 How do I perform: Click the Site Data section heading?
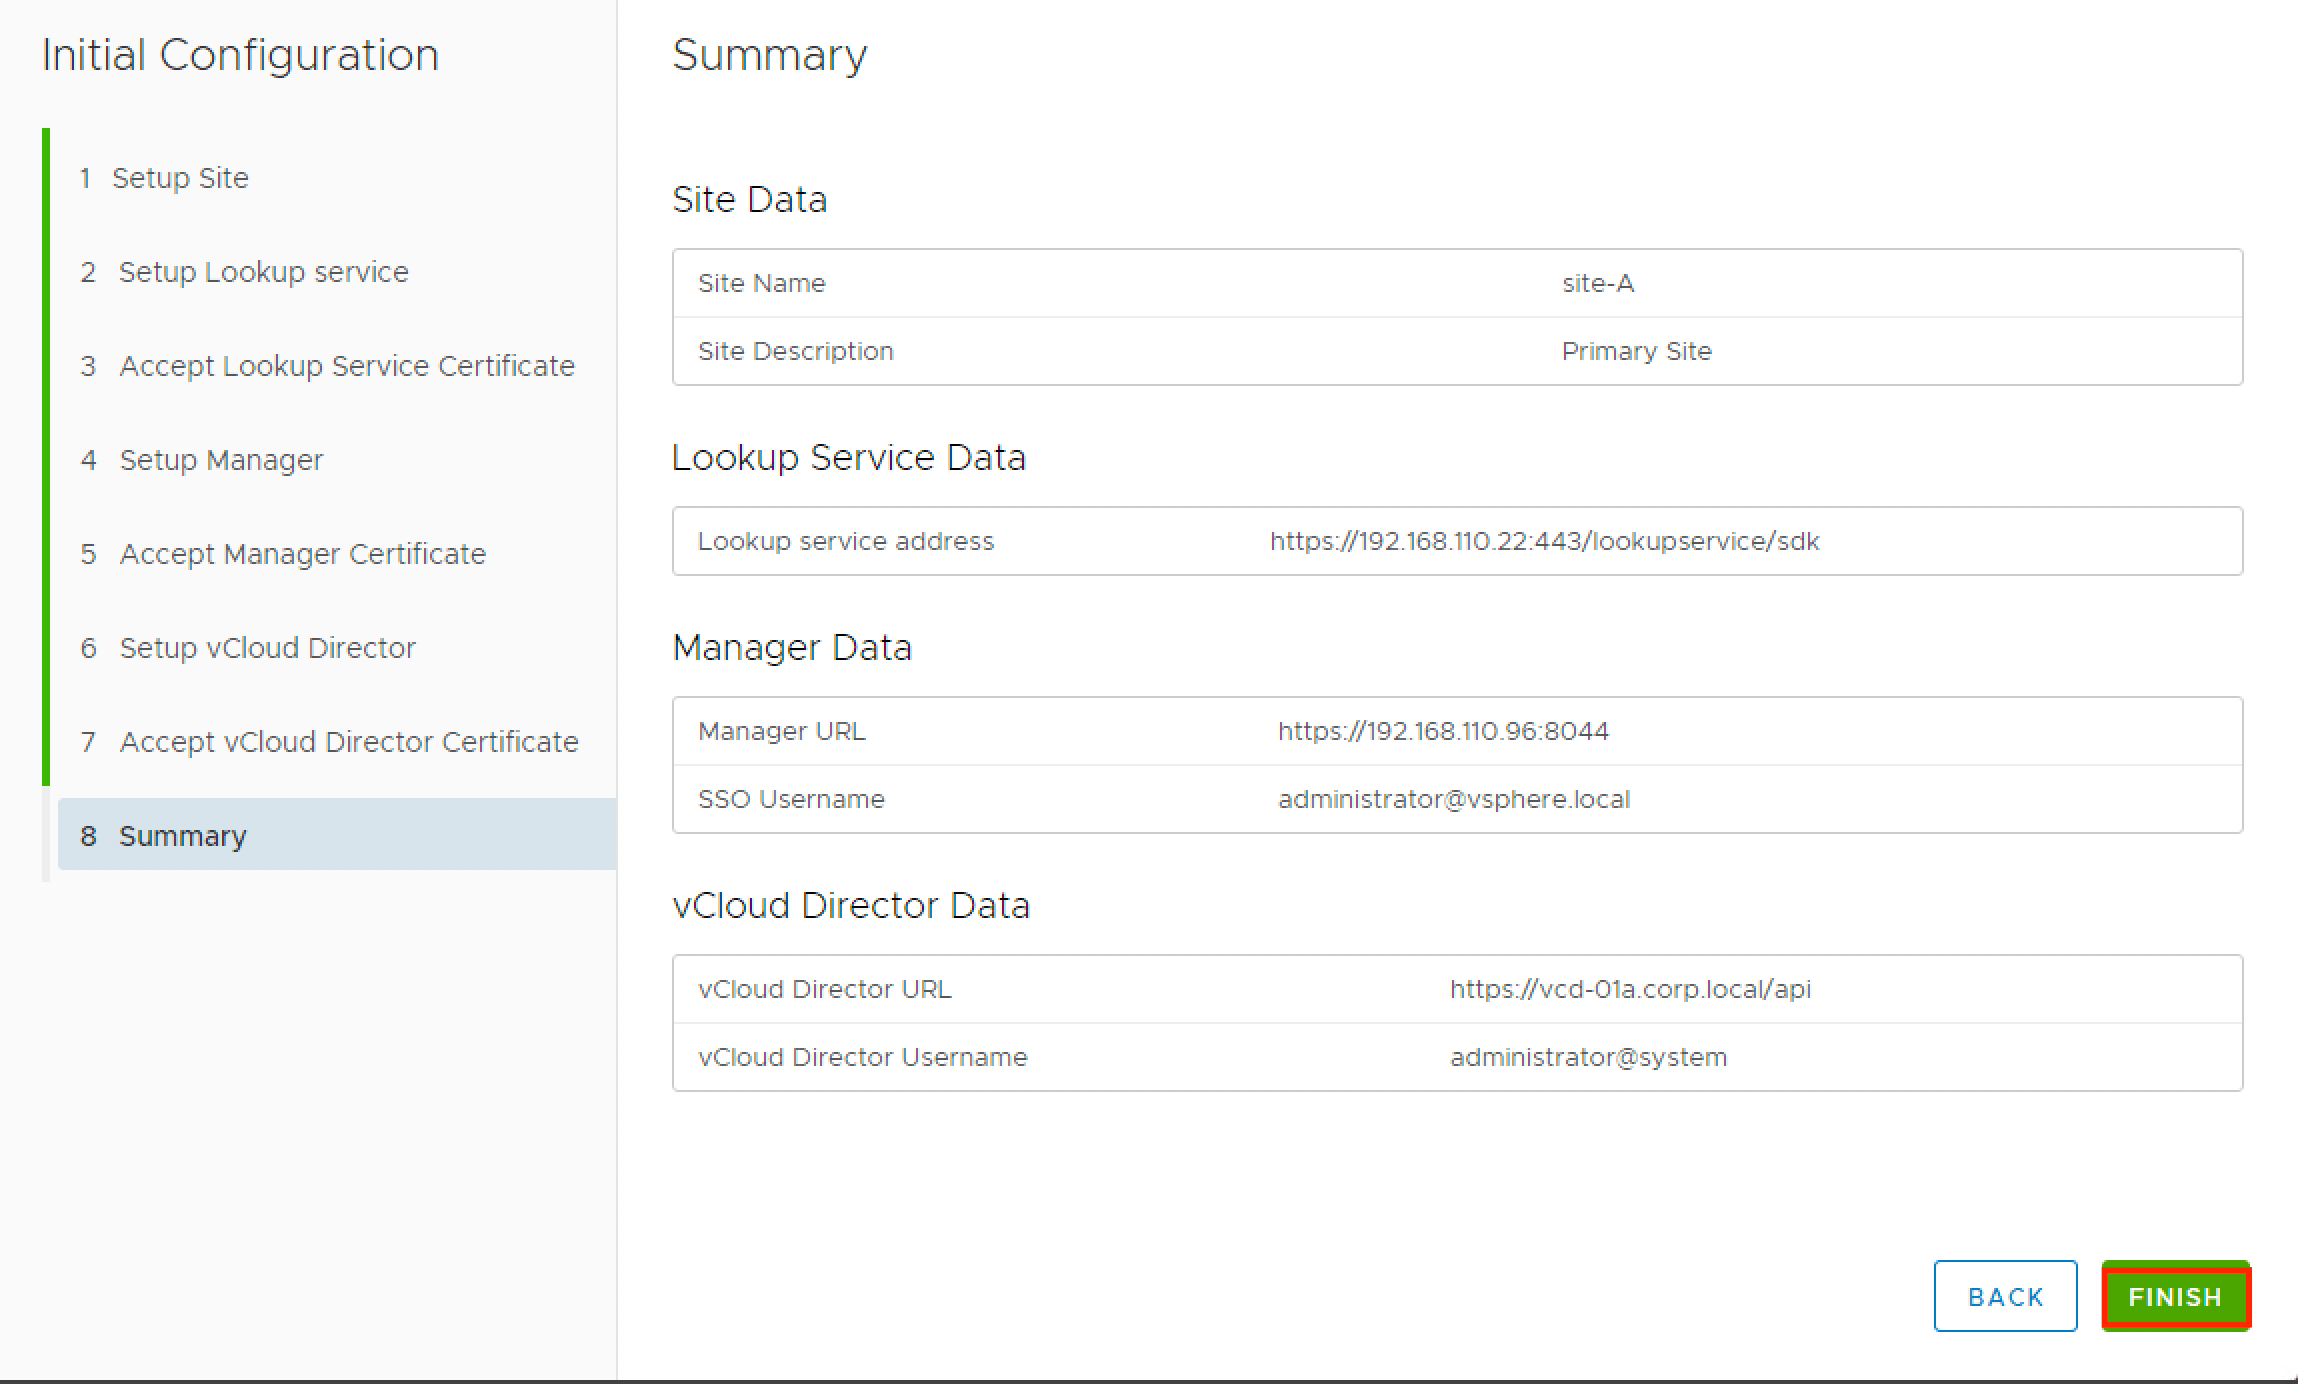[x=749, y=200]
